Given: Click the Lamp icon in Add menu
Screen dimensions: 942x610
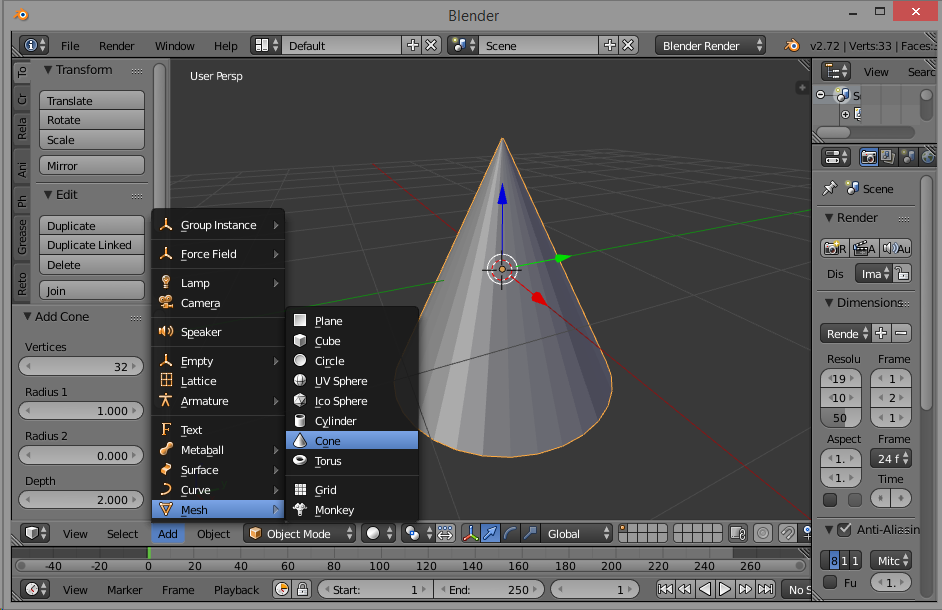Looking at the screenshot, I should 166,283.
